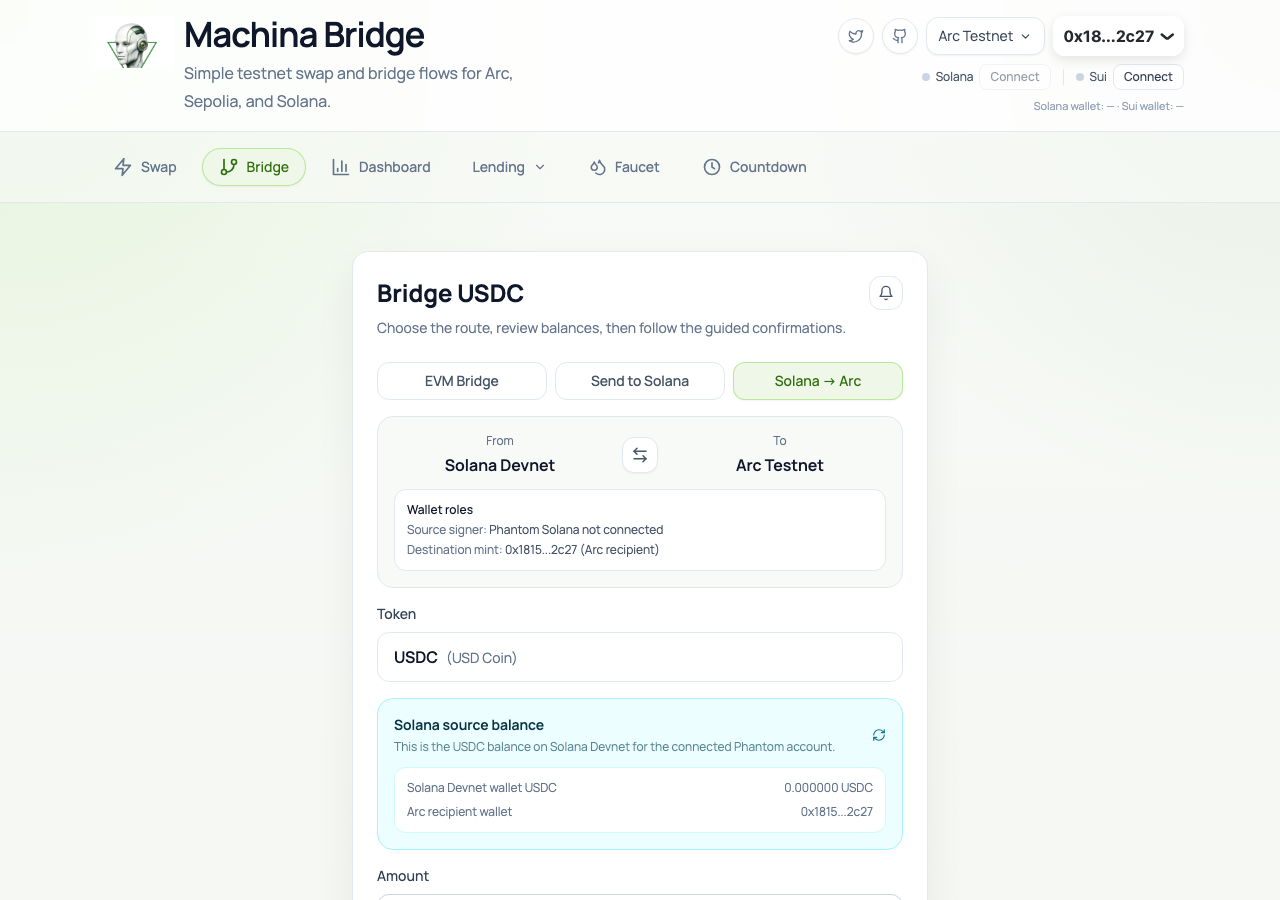Screen dimensions: 1280x900
Task: Open the Faucet page
Action: [x=625, y=167]
